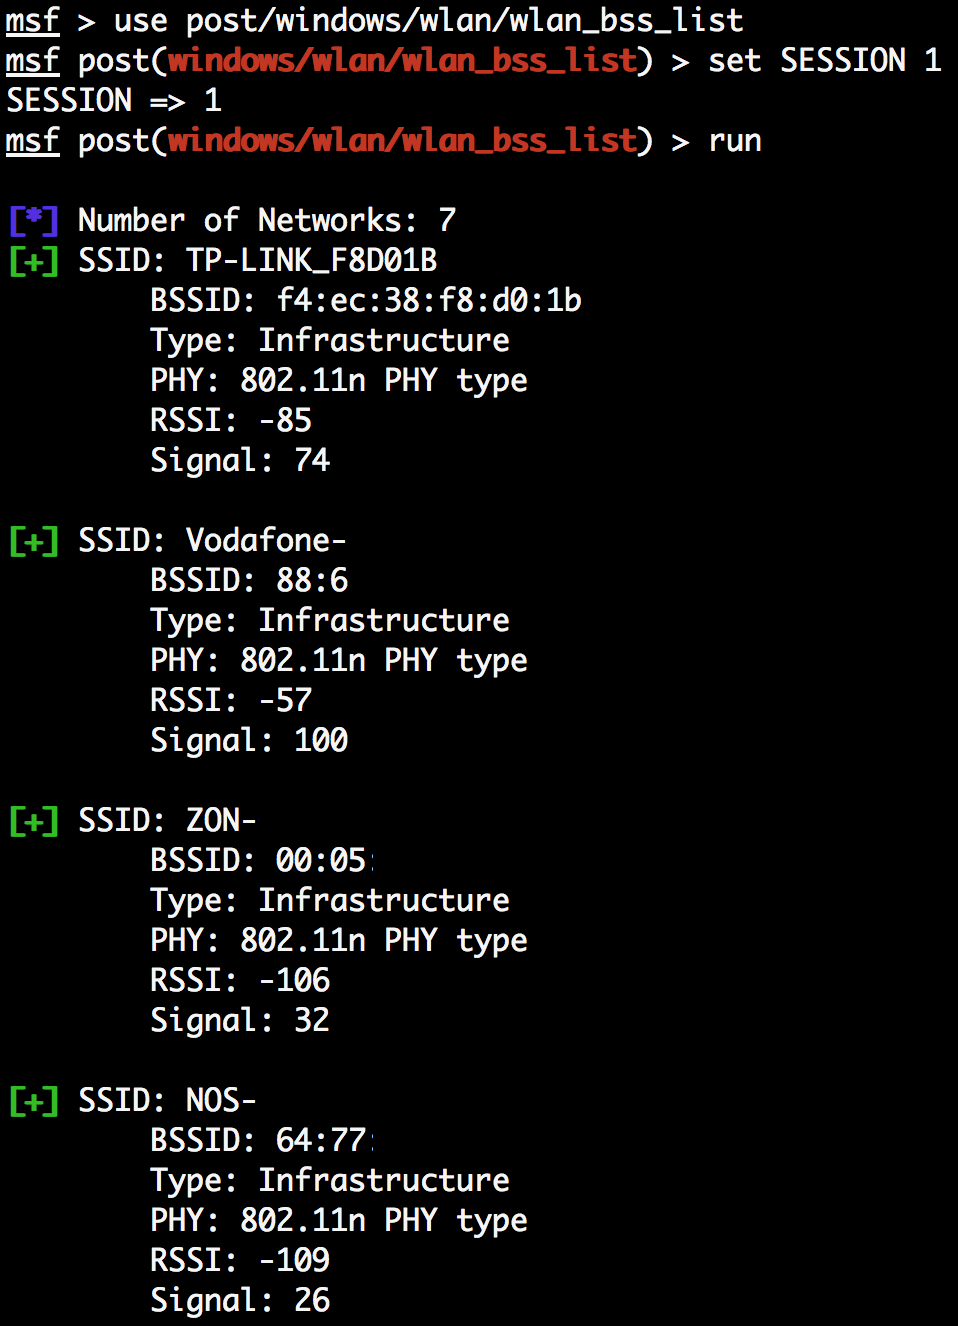Click the RSSI: -85 line

point(231,420)
